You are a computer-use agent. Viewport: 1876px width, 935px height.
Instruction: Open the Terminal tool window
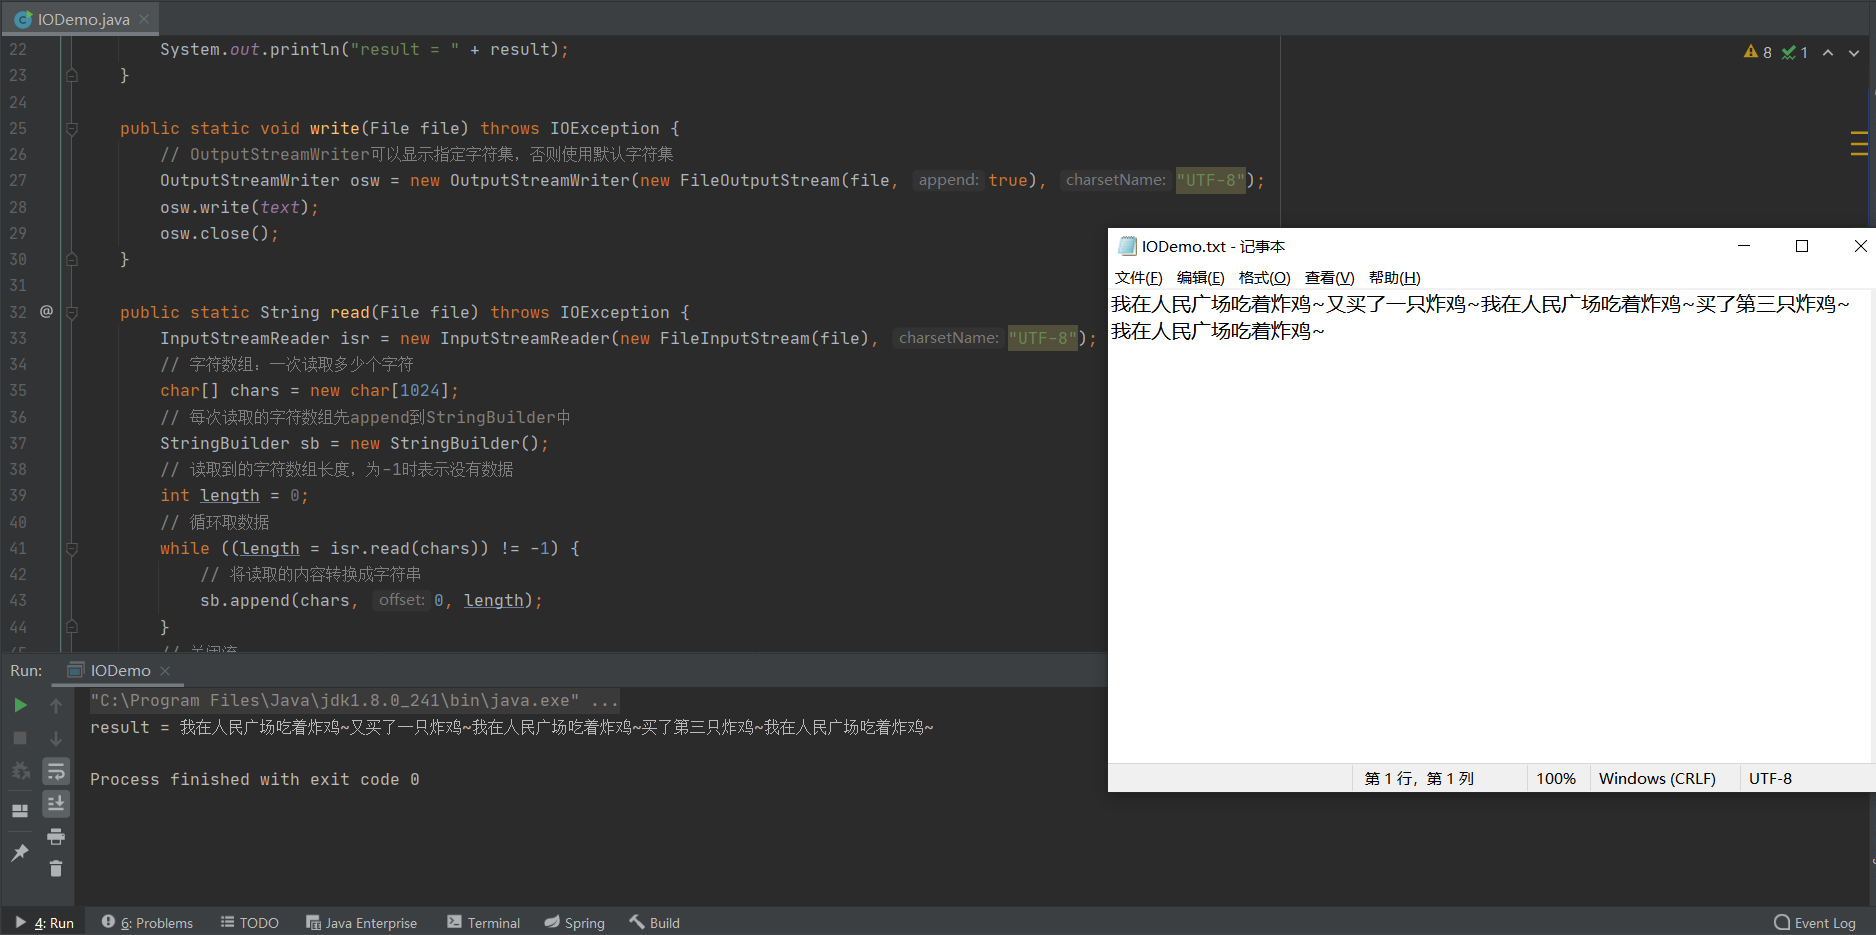click(484, 923)
